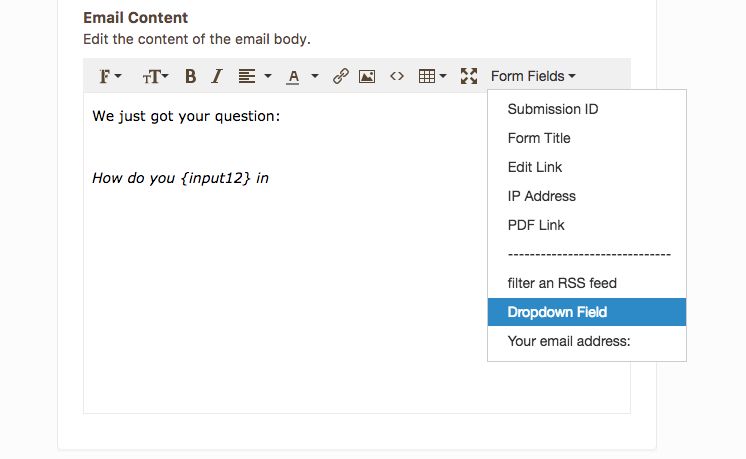746x459 pixels.
Task: Open the font family dropdown
Action: (109, 76)
